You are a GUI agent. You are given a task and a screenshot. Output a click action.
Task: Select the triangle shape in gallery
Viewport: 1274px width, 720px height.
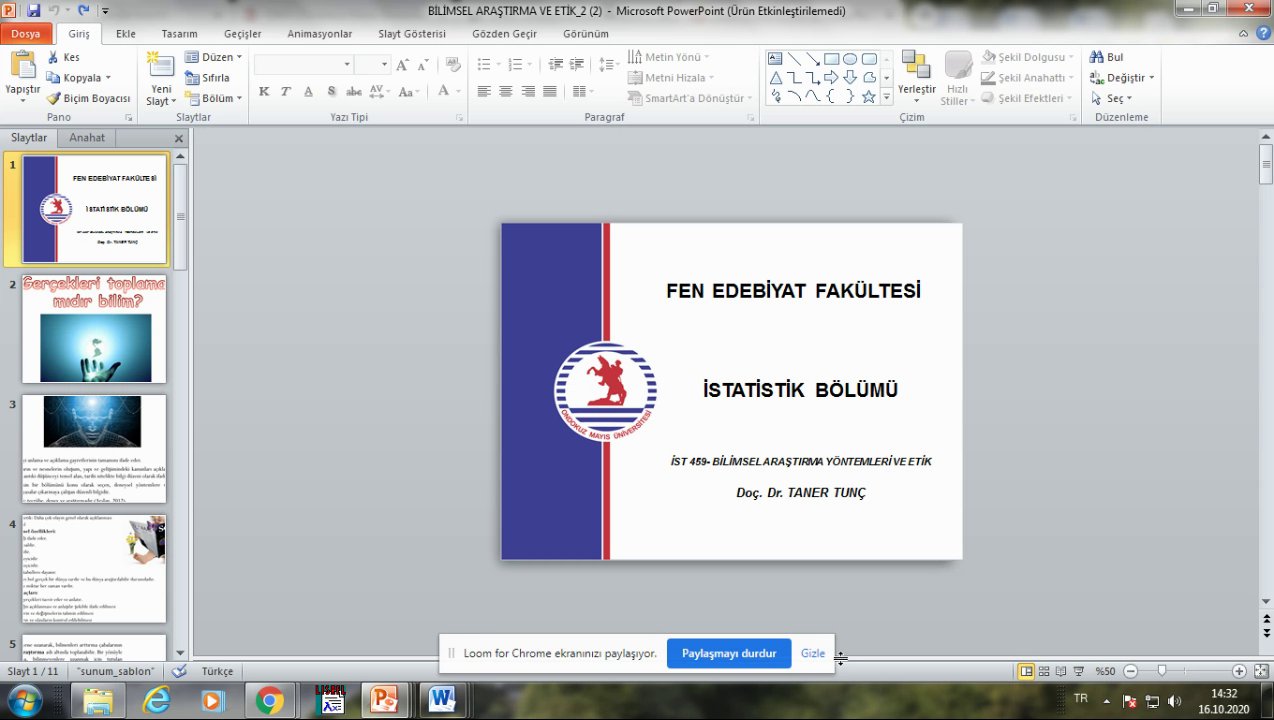tap(775, 78)
